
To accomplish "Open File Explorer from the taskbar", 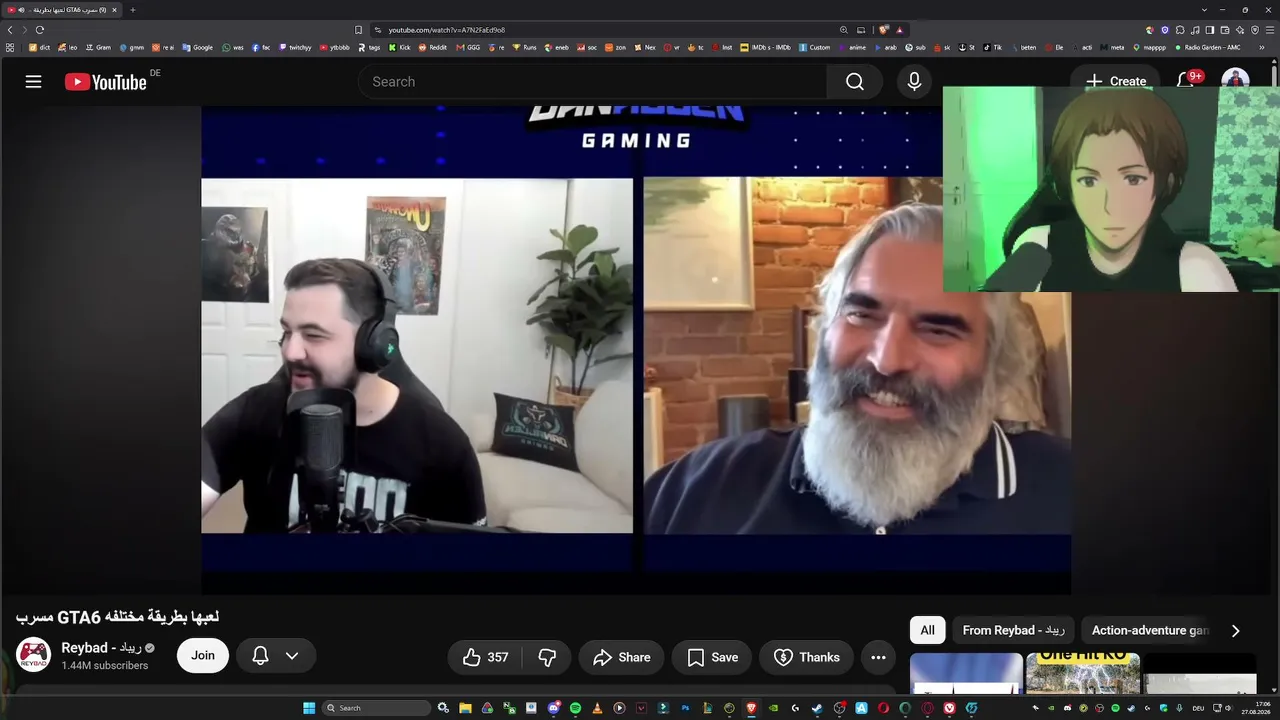I will pyautogui.click(x=465, y=708).
